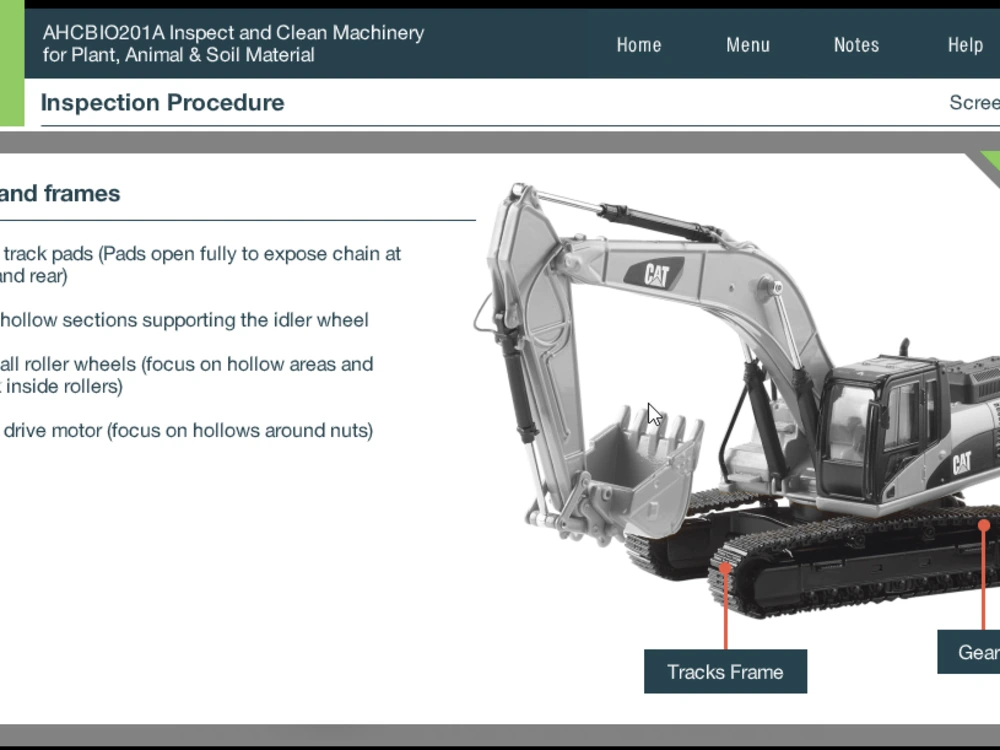Select the Gear red hotspot dot on track

[x=983, y=526]
